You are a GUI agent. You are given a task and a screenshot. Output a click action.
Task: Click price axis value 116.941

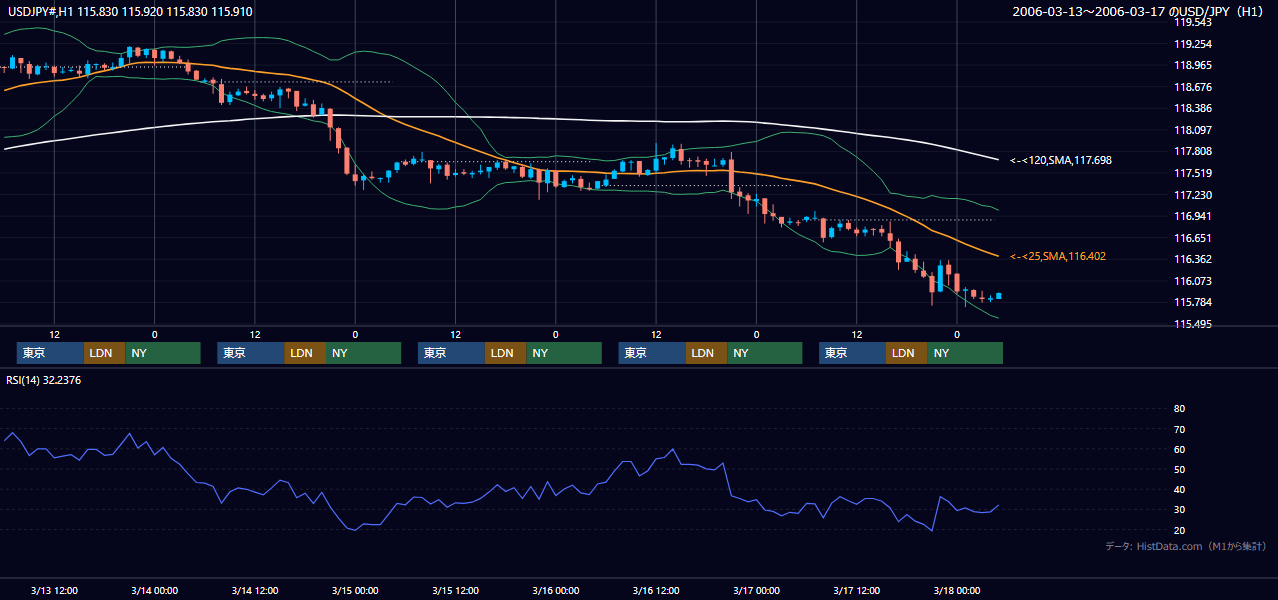pyautogui.click(x=1192, y=216)
